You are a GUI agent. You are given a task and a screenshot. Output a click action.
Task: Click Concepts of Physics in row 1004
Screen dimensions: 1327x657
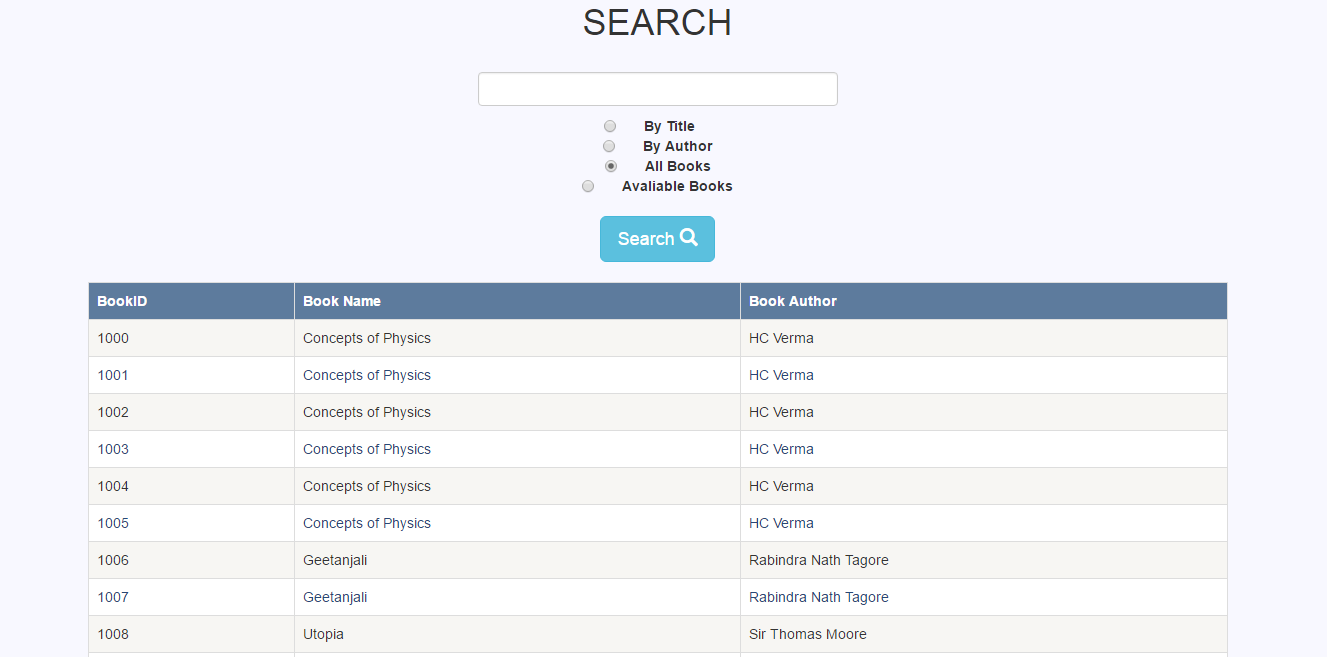click(x=367, y=486)
